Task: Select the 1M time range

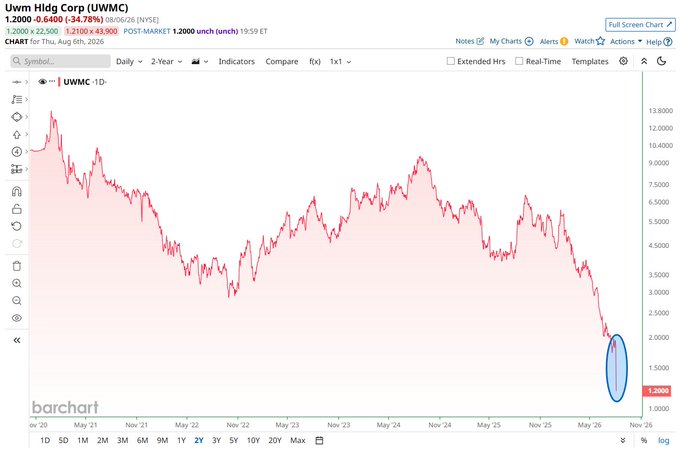Action: [82, 440]
